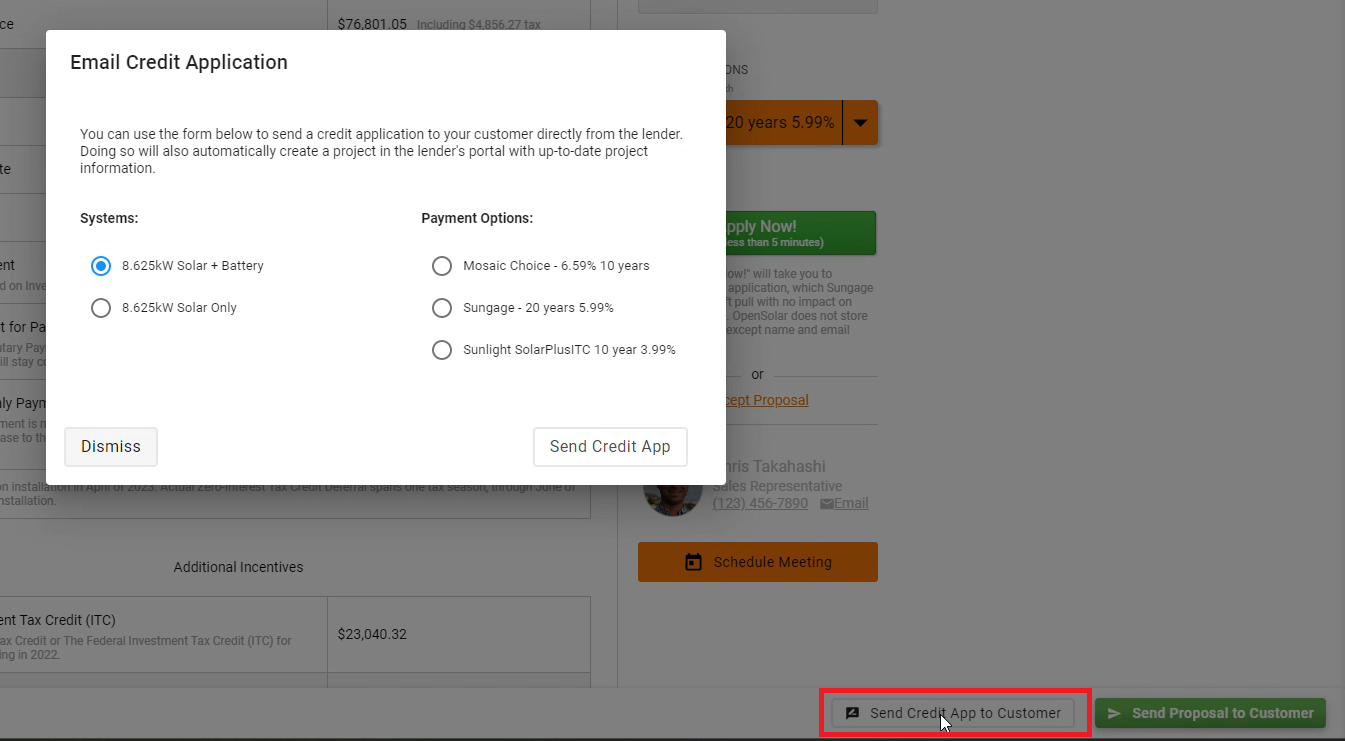
Task: Click the Apply Now! green button
Action: 800,233
